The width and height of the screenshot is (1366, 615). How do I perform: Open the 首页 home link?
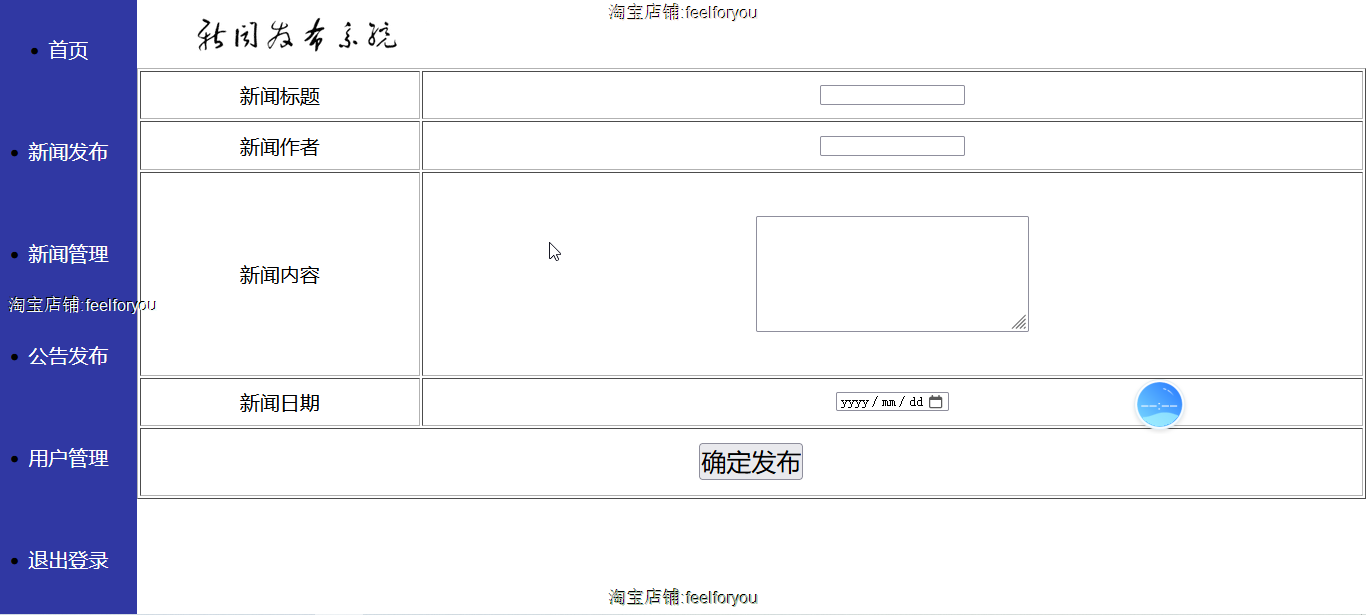[x=68, y=50]
